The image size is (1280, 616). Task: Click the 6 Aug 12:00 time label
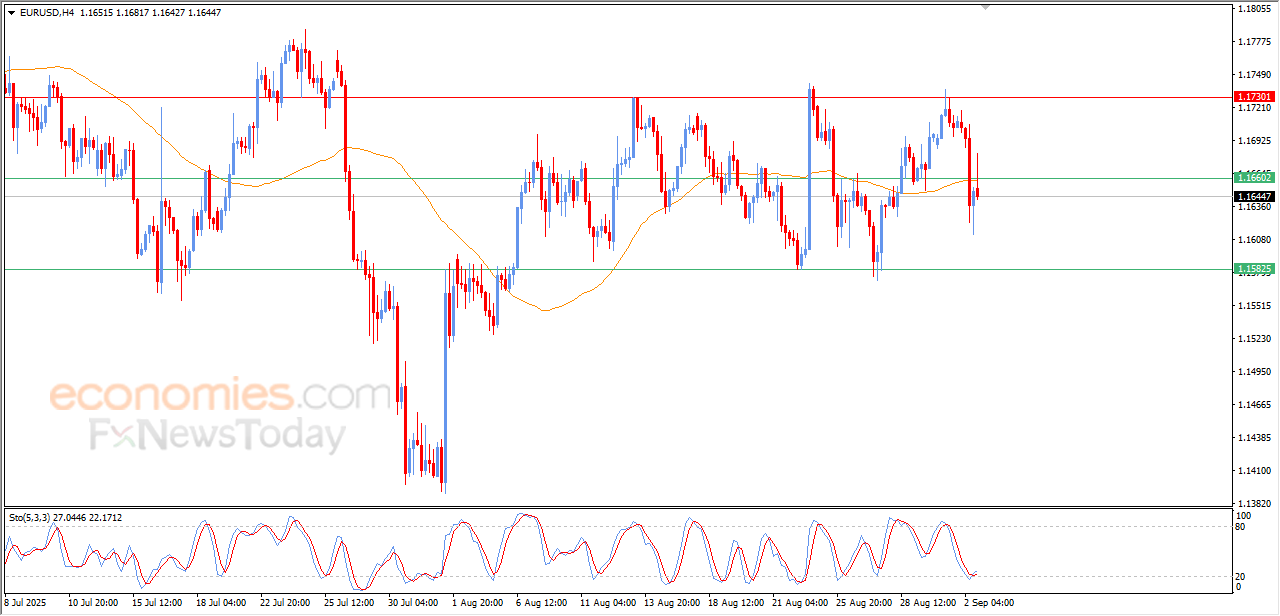[541, 603]
